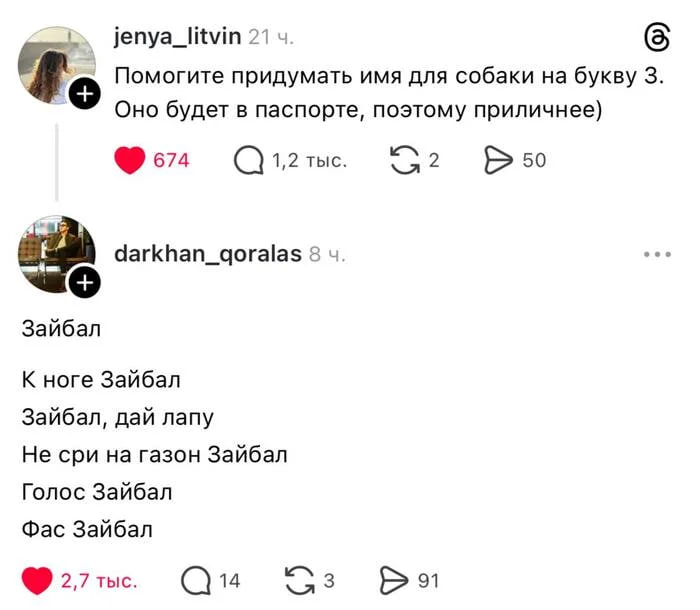
Task: Open the Threads logo icon
Action: (658, 38)
